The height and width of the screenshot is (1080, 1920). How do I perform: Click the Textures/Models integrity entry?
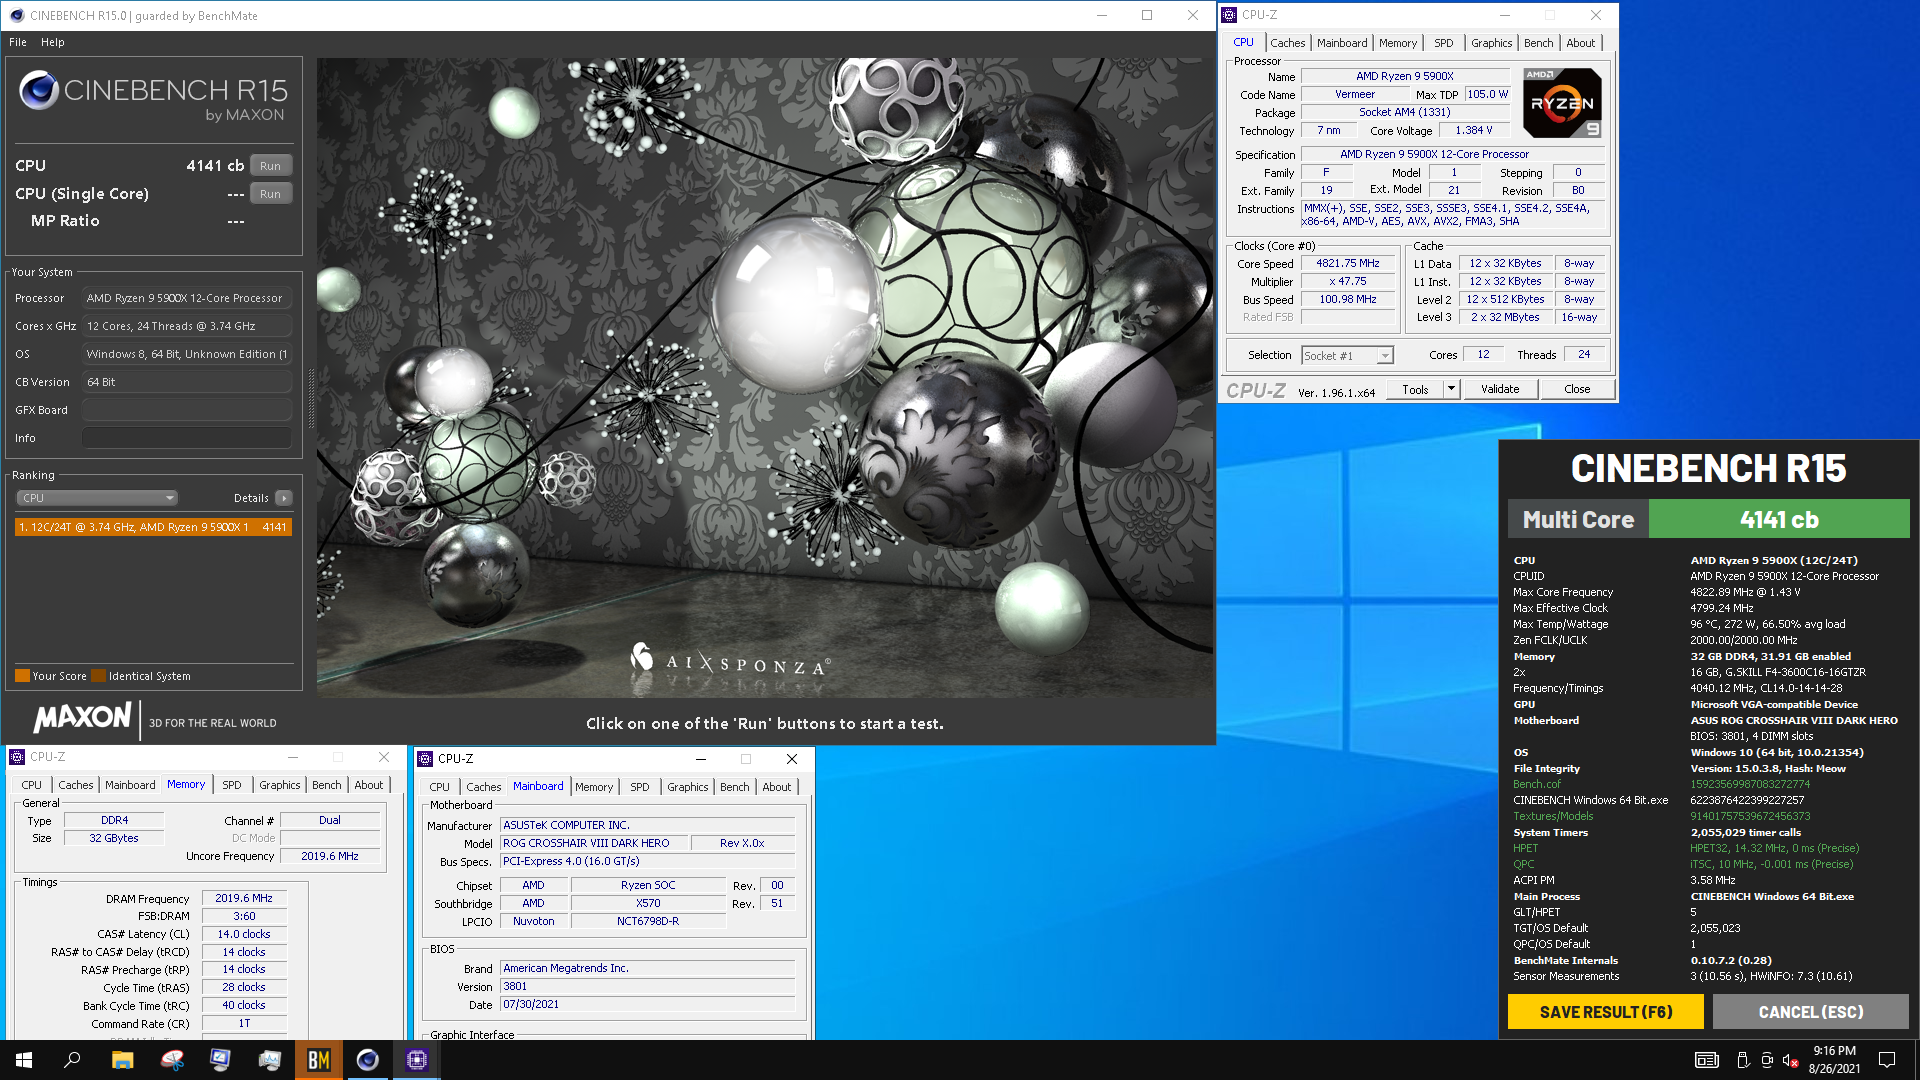[x=1553, y=816]
